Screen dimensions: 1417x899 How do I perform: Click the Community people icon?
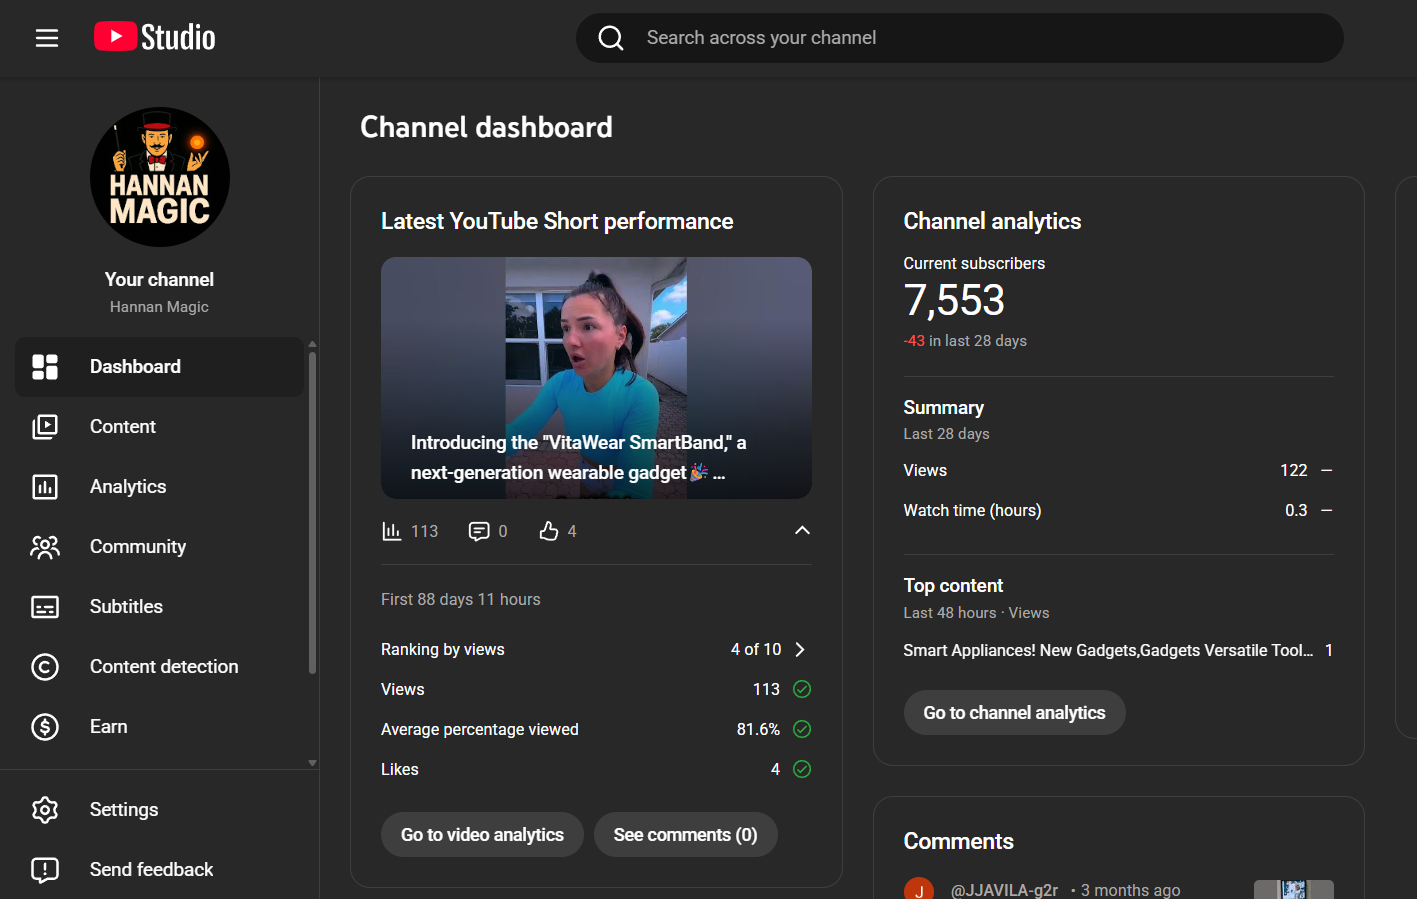click(45, 547)
